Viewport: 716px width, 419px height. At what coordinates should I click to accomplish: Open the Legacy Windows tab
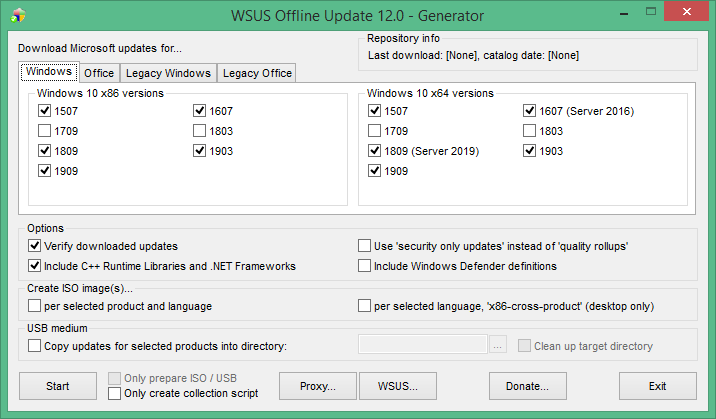168,73
